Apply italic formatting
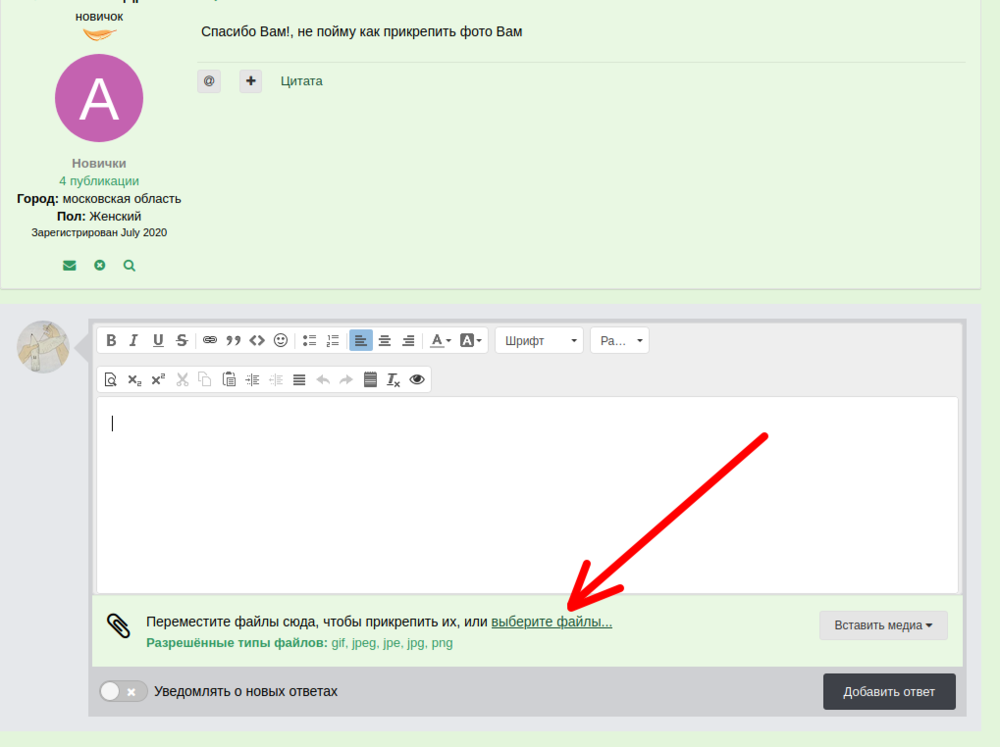 click(x=134, y=340)
